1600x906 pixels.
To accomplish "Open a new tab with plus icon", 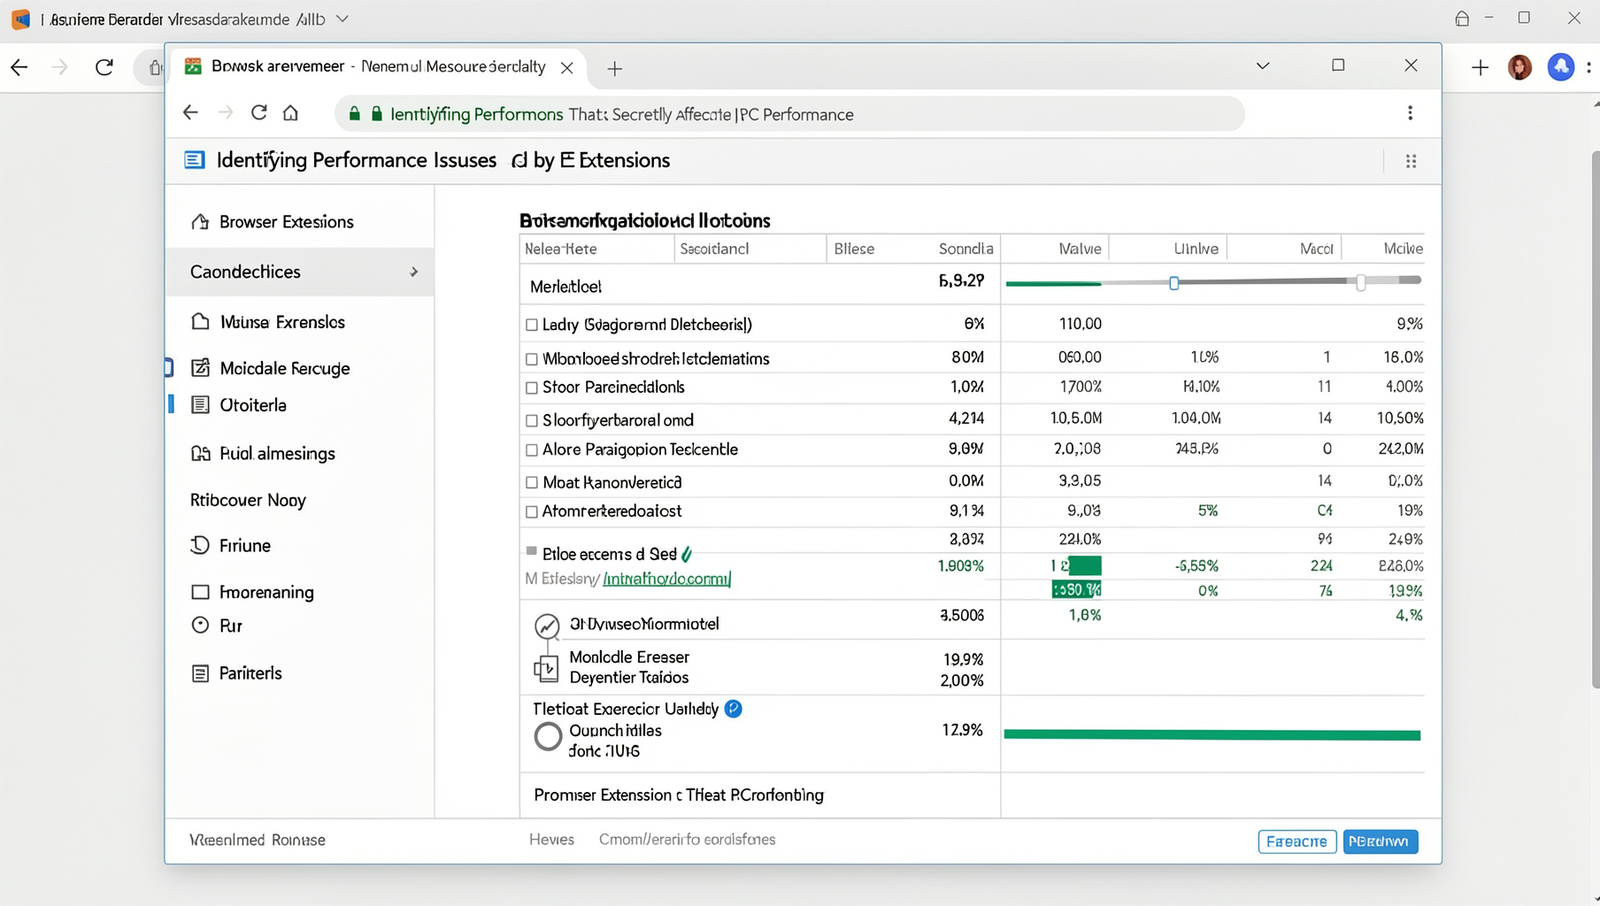I will [615, 68].
